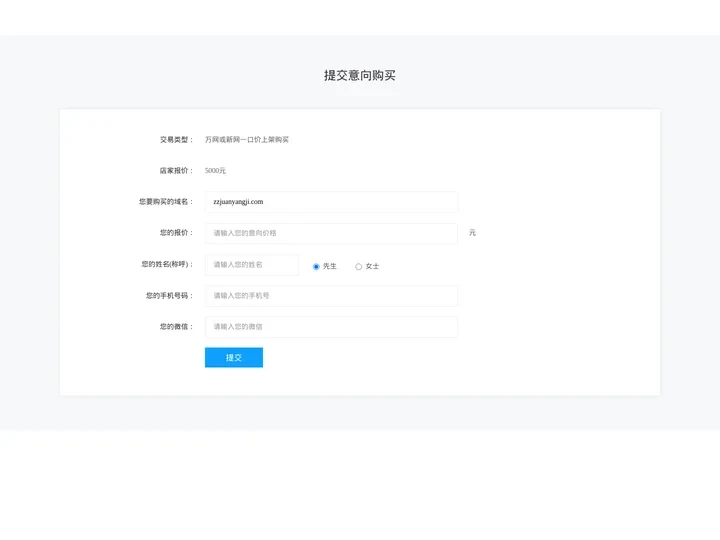Click the 女士 text label
This screenshot has width=720, height=540.
click(372, 266)
